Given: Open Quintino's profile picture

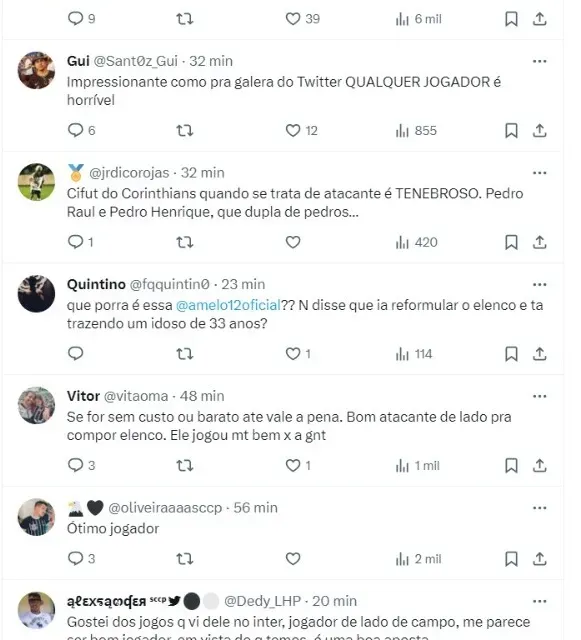Looking at the screenshot, I should tap(36, 294).
